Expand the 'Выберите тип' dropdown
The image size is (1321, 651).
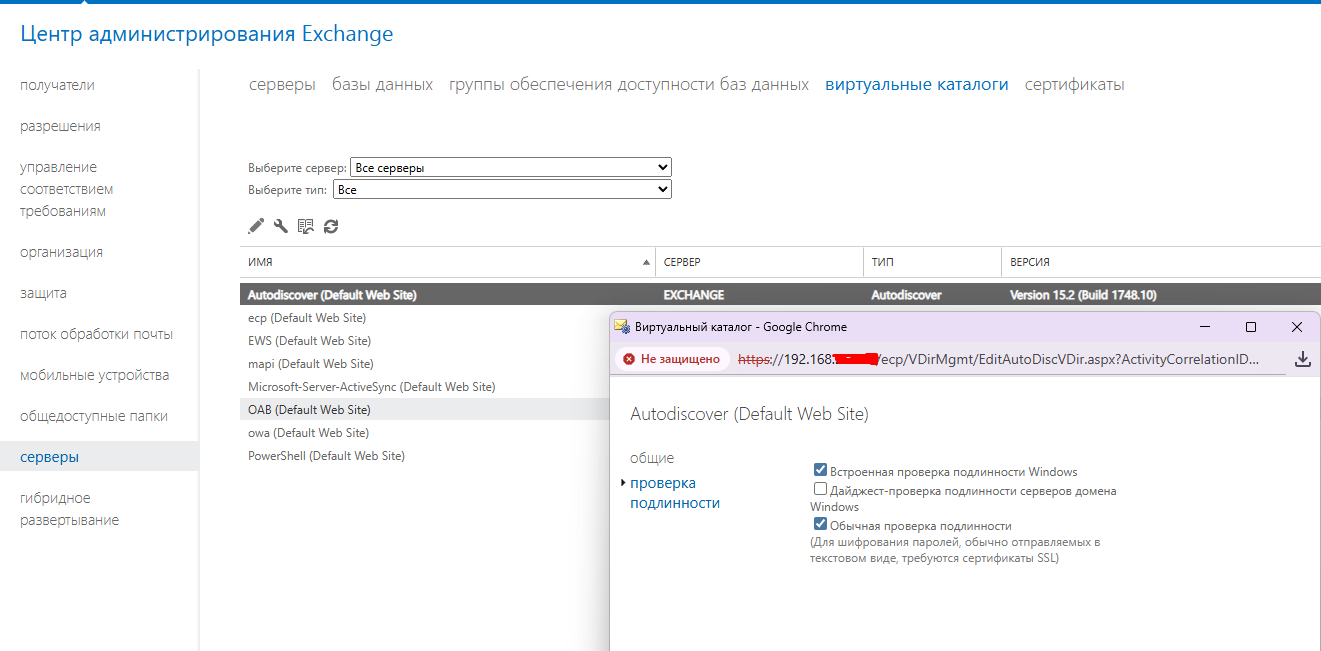click(502, 189)
